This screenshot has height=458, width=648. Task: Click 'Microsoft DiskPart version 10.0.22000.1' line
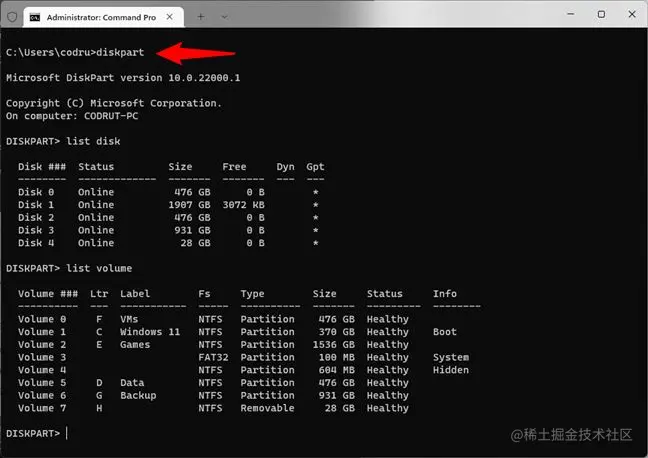coord(123,78)
